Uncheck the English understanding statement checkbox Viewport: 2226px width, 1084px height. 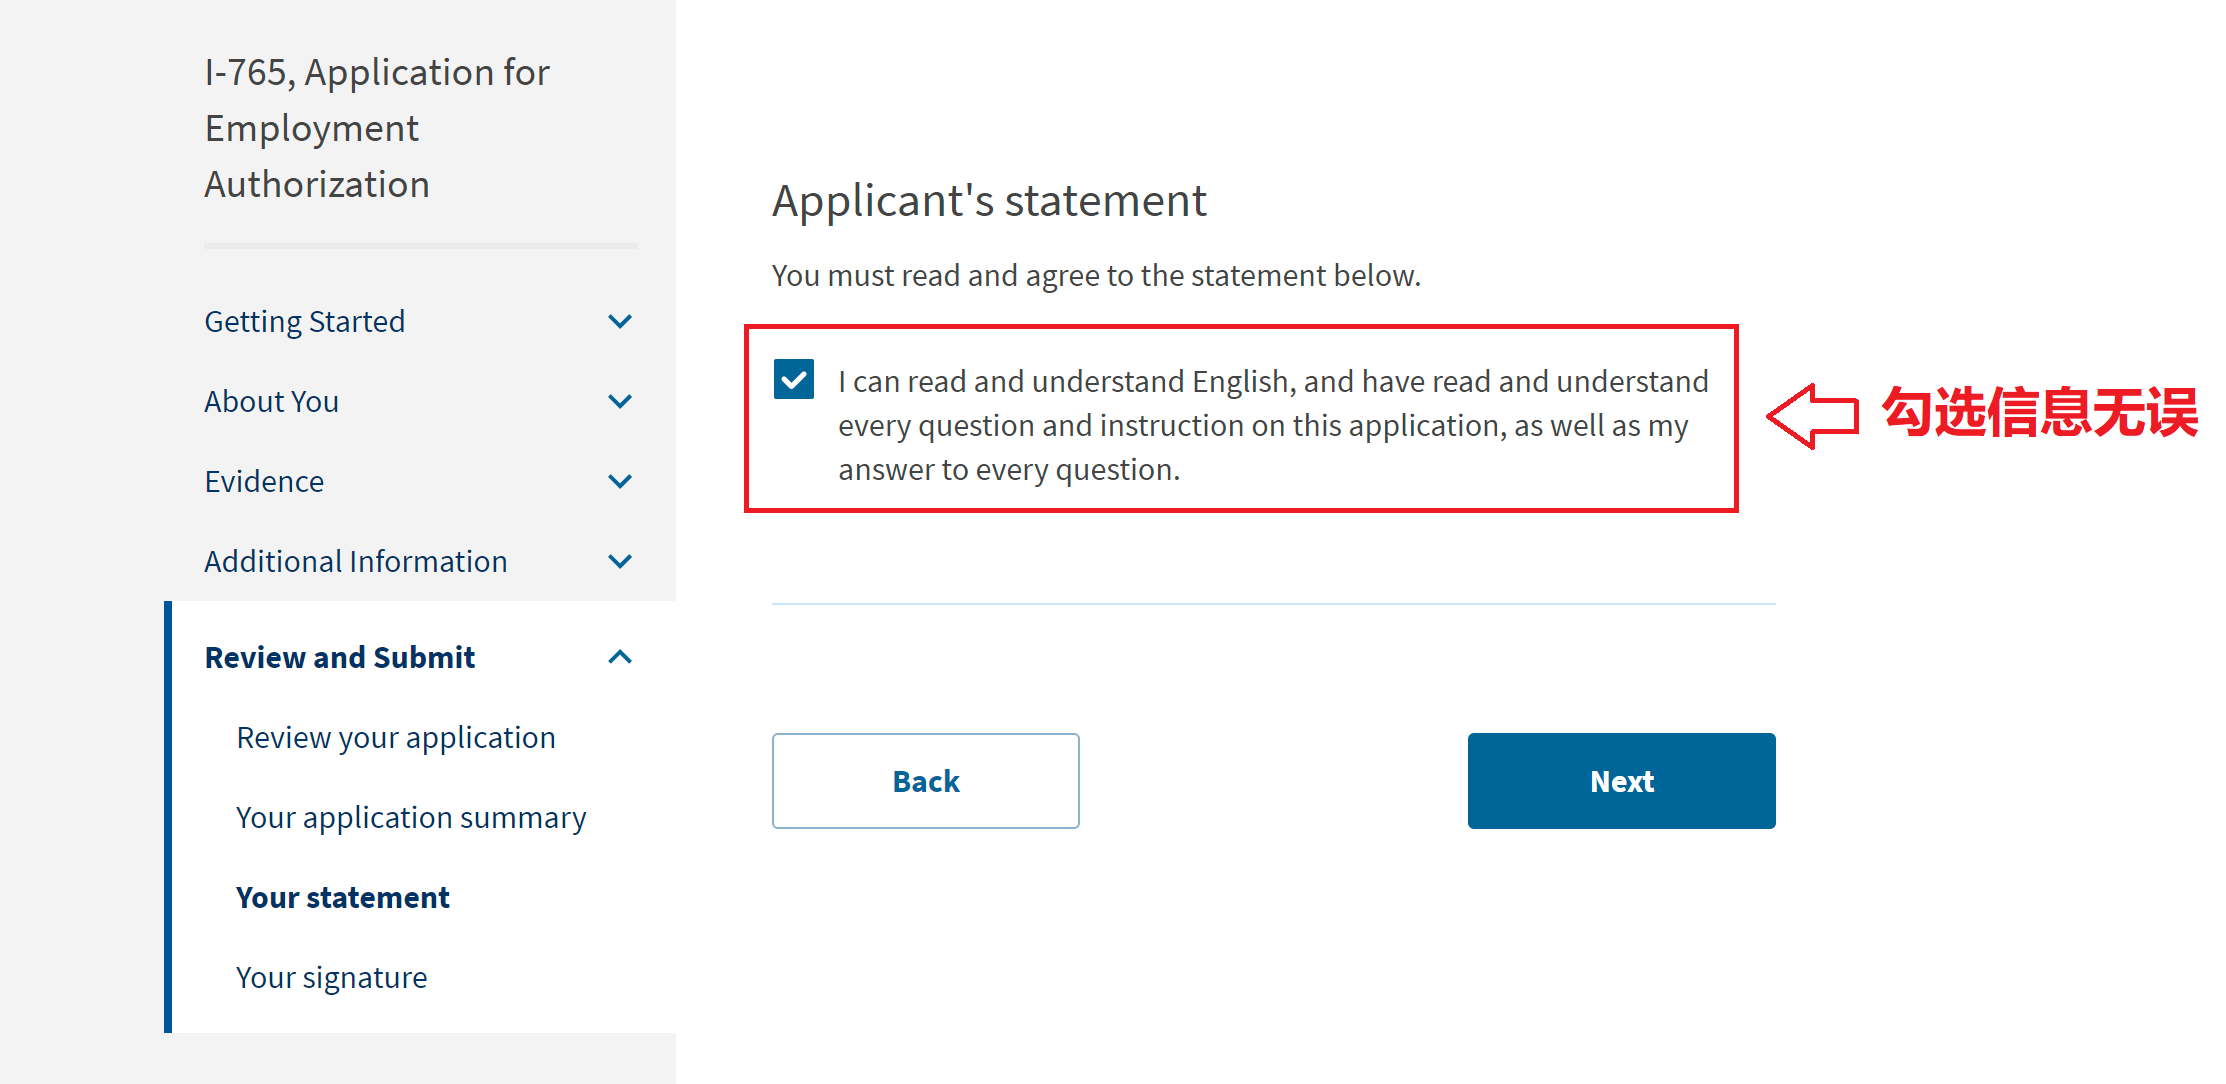[x=794, y=380]
